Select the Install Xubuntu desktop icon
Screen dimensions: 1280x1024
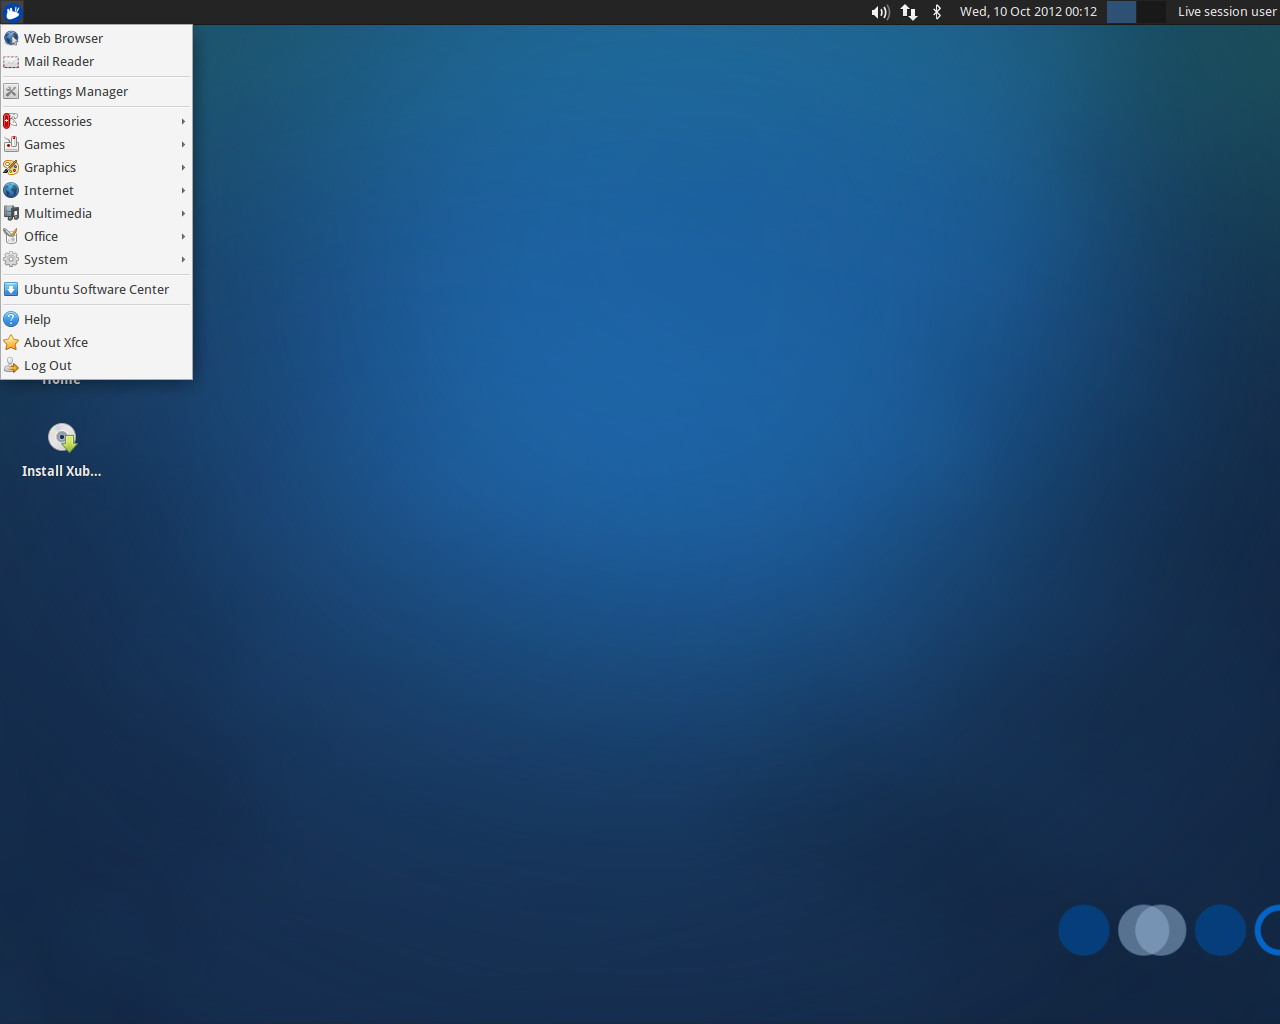pyautogui.click(x=62, y=437)
